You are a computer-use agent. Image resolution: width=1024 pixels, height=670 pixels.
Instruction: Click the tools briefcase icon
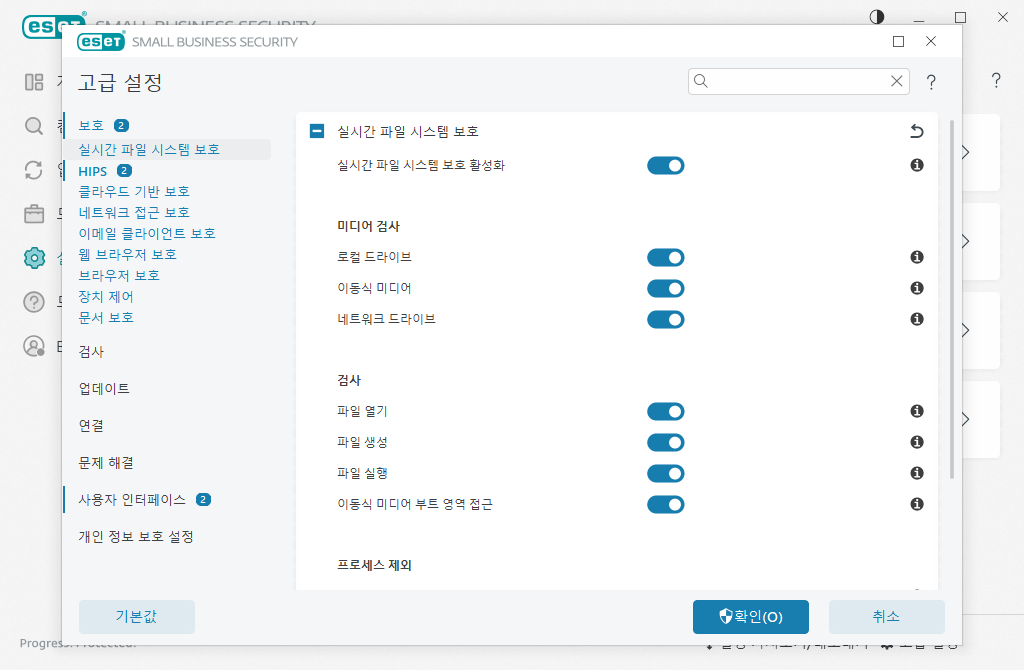point(33,213)
